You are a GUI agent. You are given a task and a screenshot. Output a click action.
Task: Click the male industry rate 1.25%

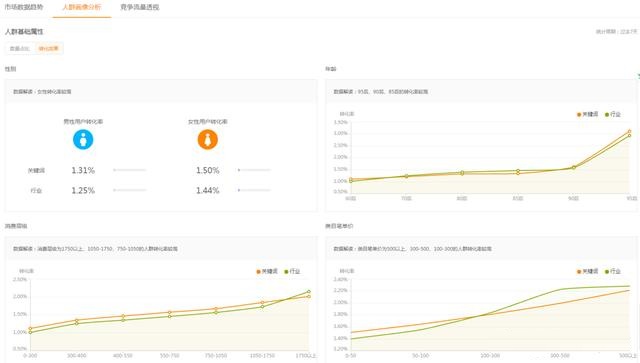pyautogui.click(x=83, y=190)
